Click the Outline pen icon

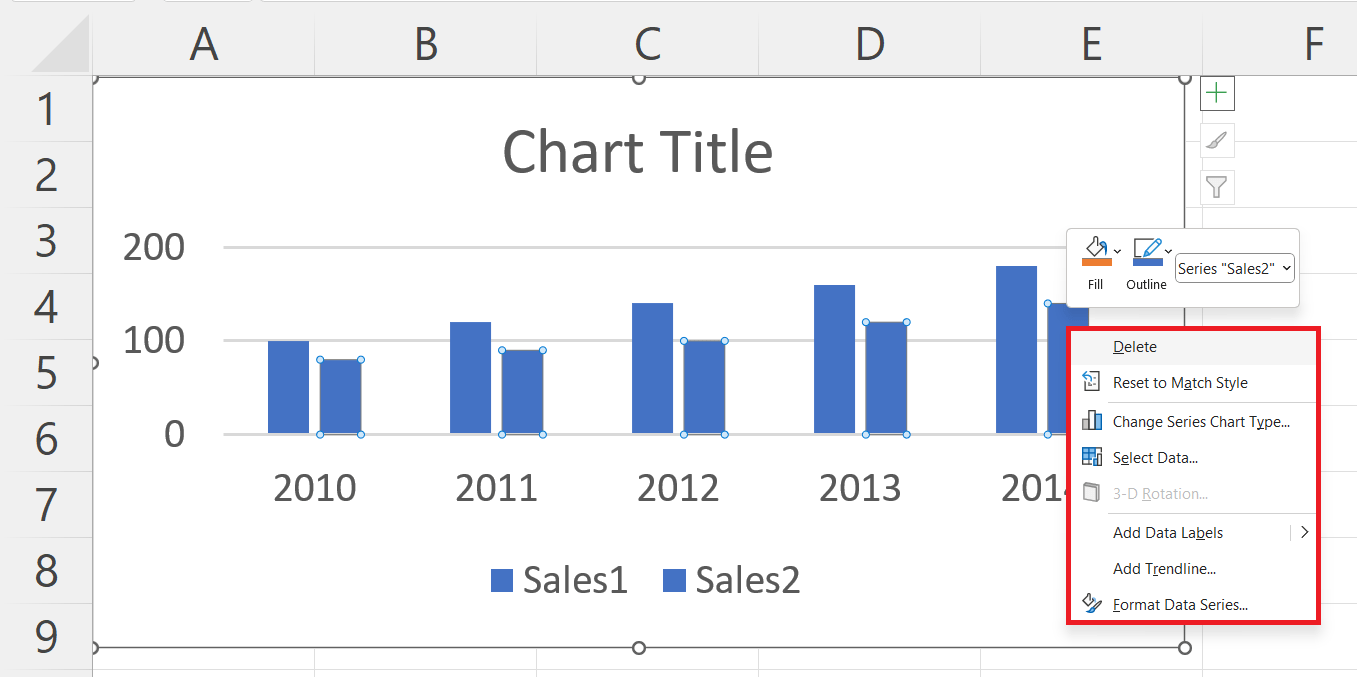point(1147,251)
